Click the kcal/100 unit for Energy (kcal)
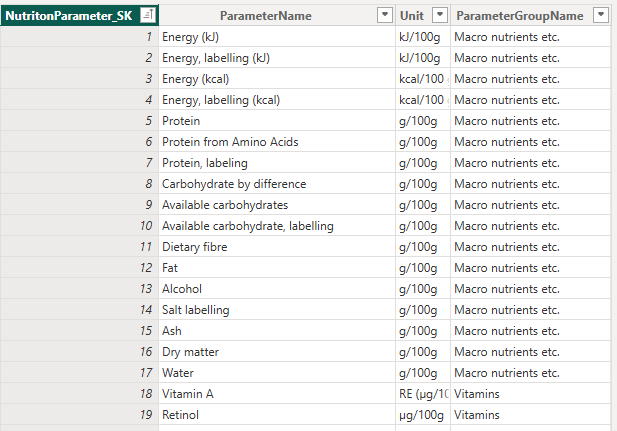 click(x=423, y=79)
